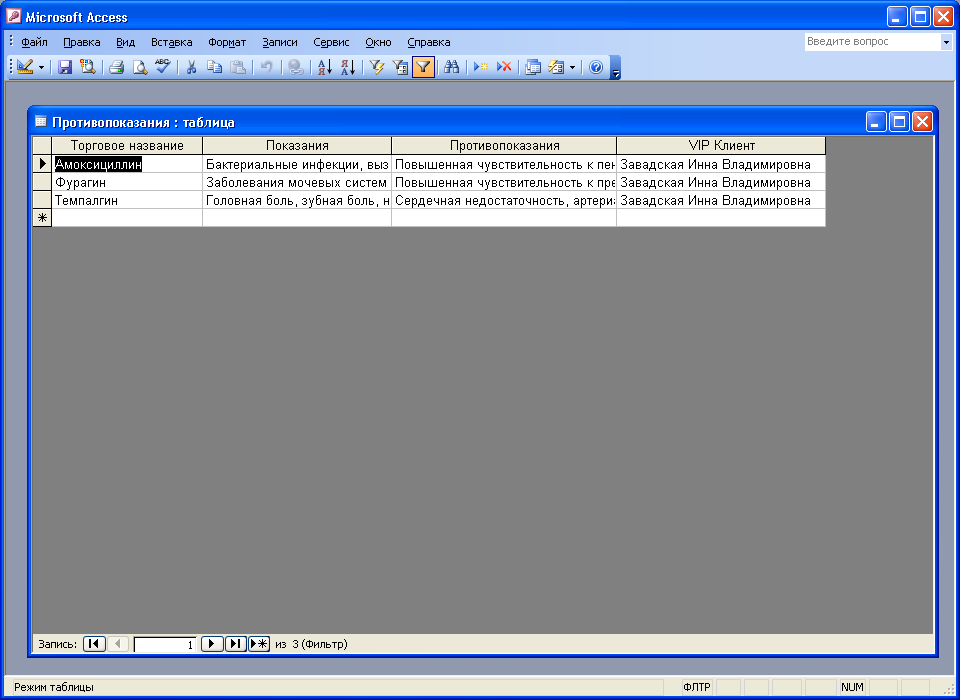This screenshot has height=700, width=960.
Task: Click the Undo arrow icon
Action: pyautogui.click(x=266, y=67)
